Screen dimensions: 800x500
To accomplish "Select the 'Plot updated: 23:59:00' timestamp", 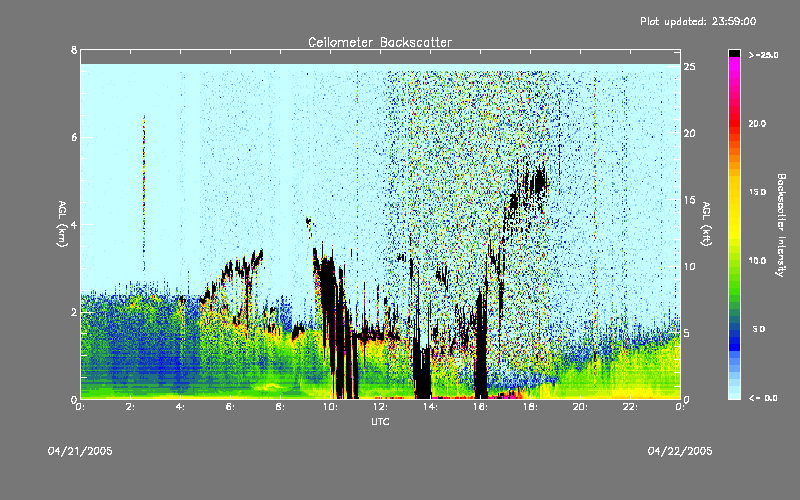I will point(698,21).
